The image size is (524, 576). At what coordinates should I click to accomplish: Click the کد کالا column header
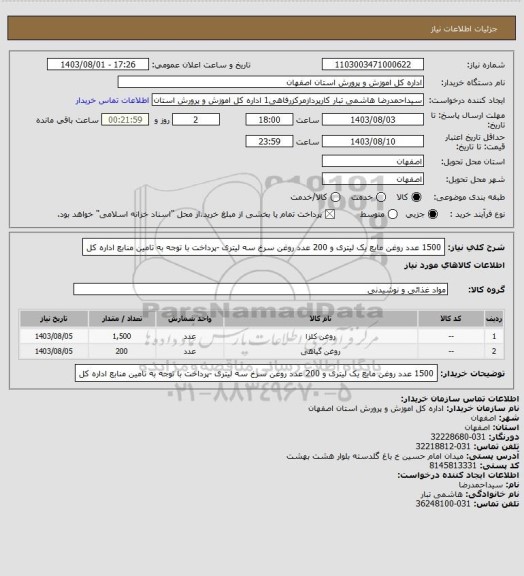click(451, 318)
